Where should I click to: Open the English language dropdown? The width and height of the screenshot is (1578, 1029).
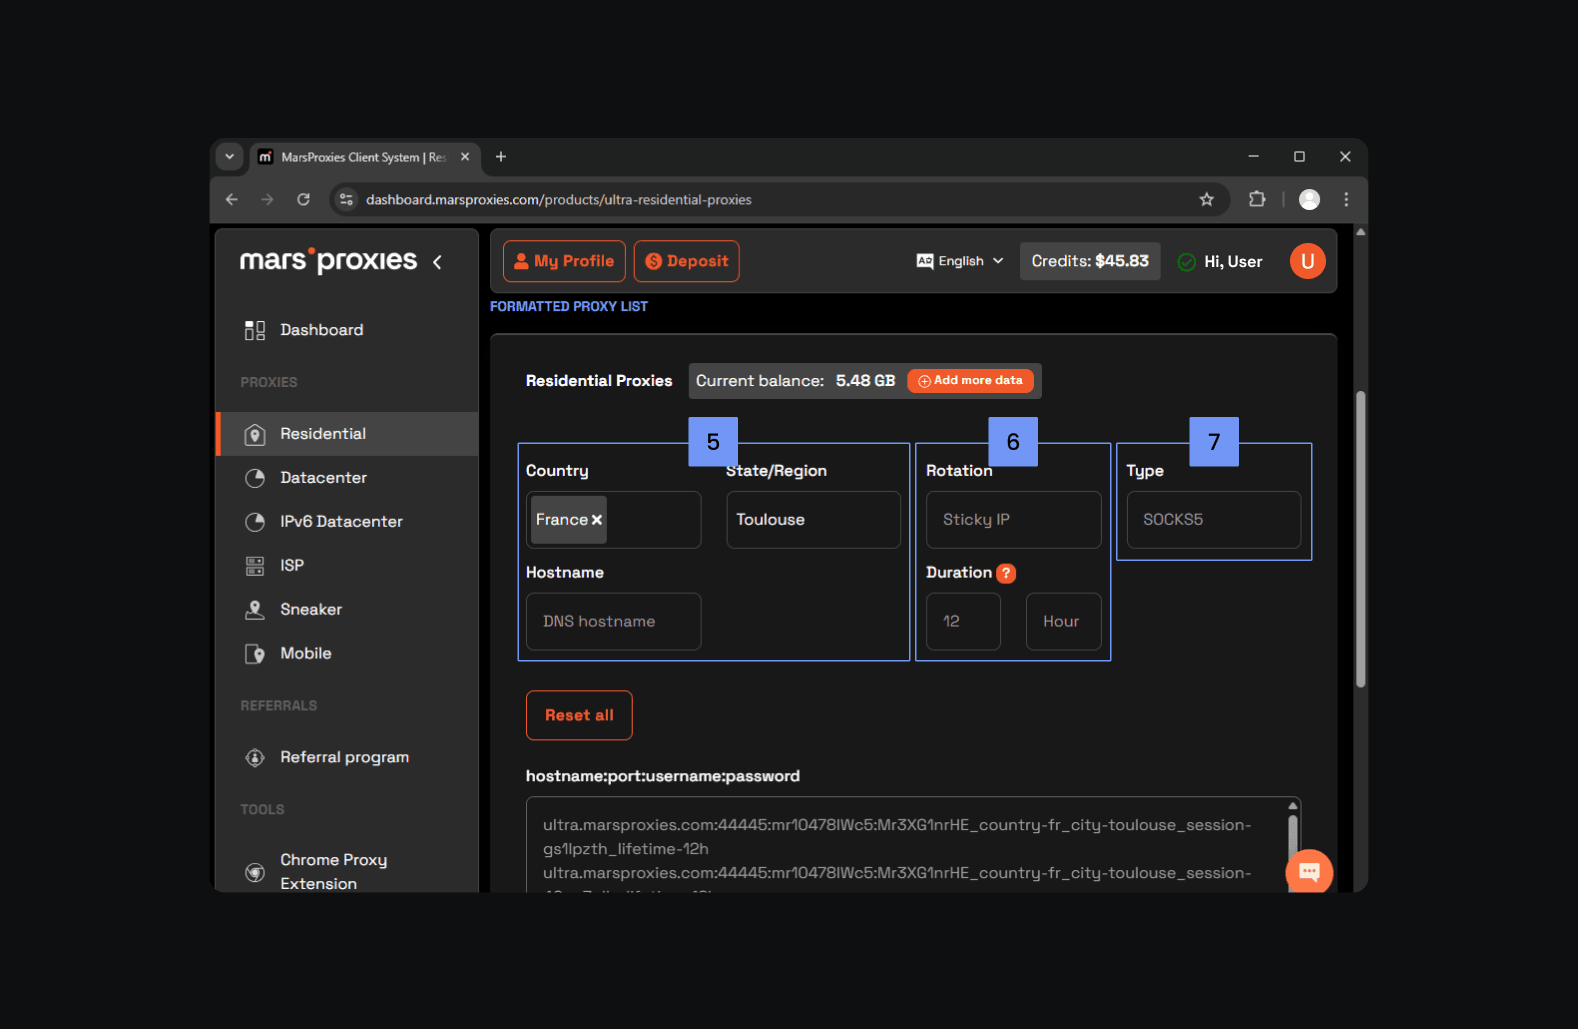point(960,261)
